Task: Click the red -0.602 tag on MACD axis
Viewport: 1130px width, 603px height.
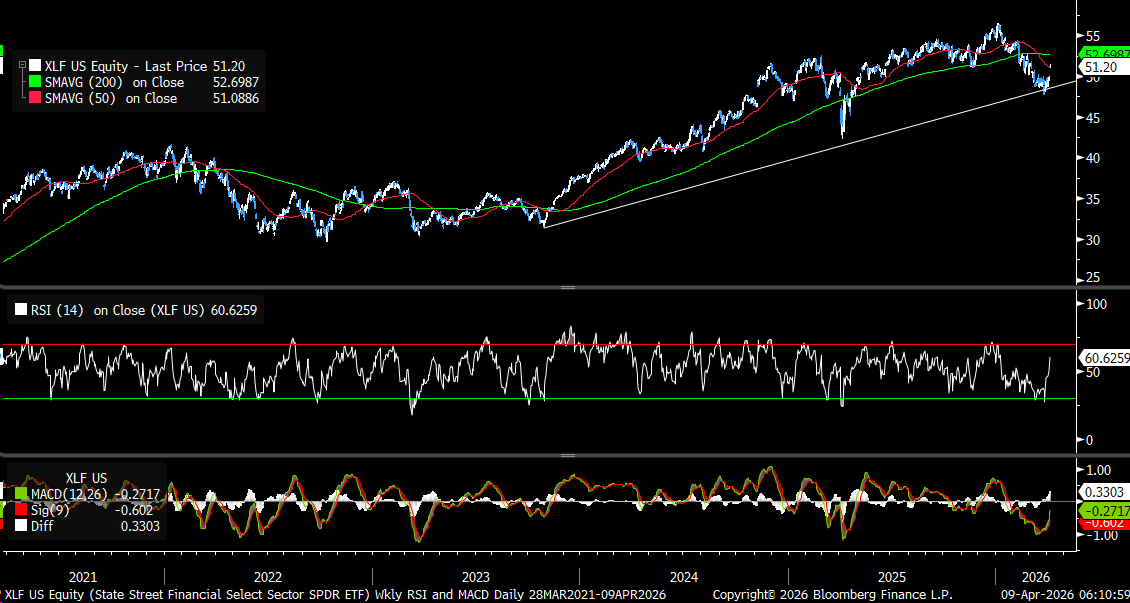Action: click(1103, 524)
